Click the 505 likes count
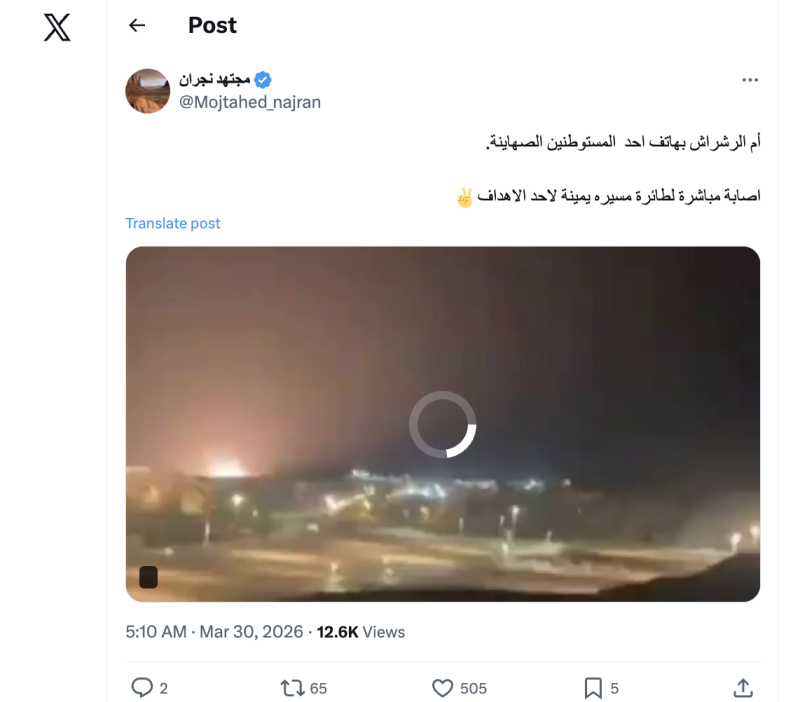The width and height of the screenshot is (800, 702). click(473, 689)
